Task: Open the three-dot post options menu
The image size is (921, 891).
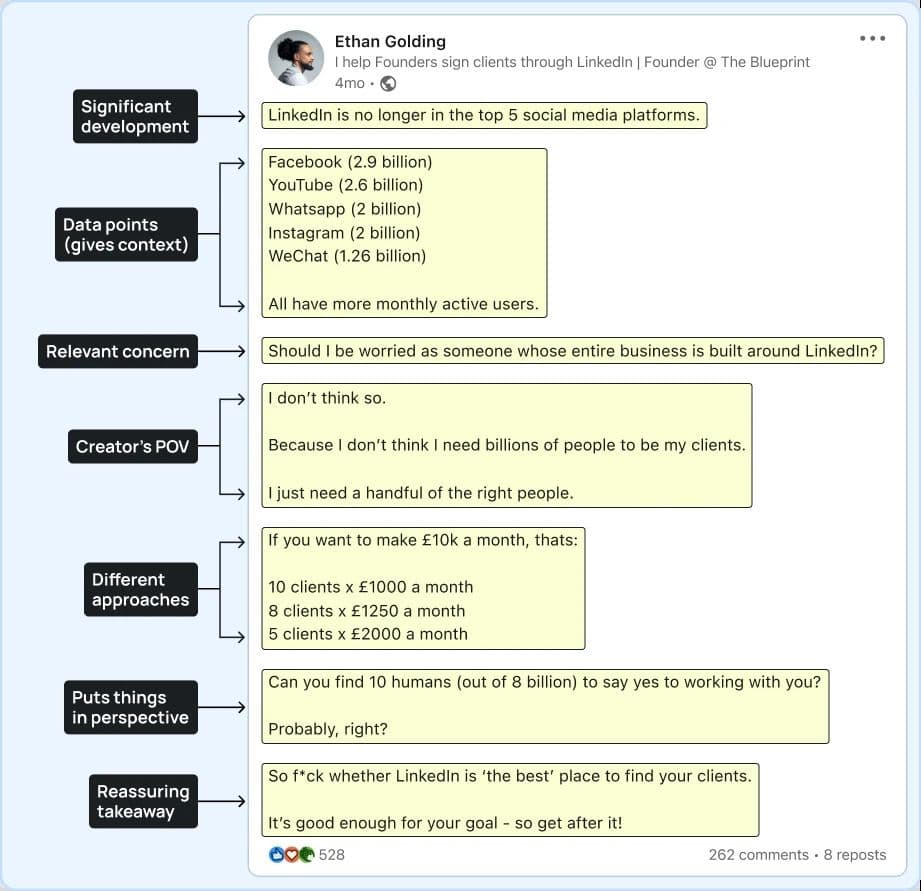Action: coord(872,39)
